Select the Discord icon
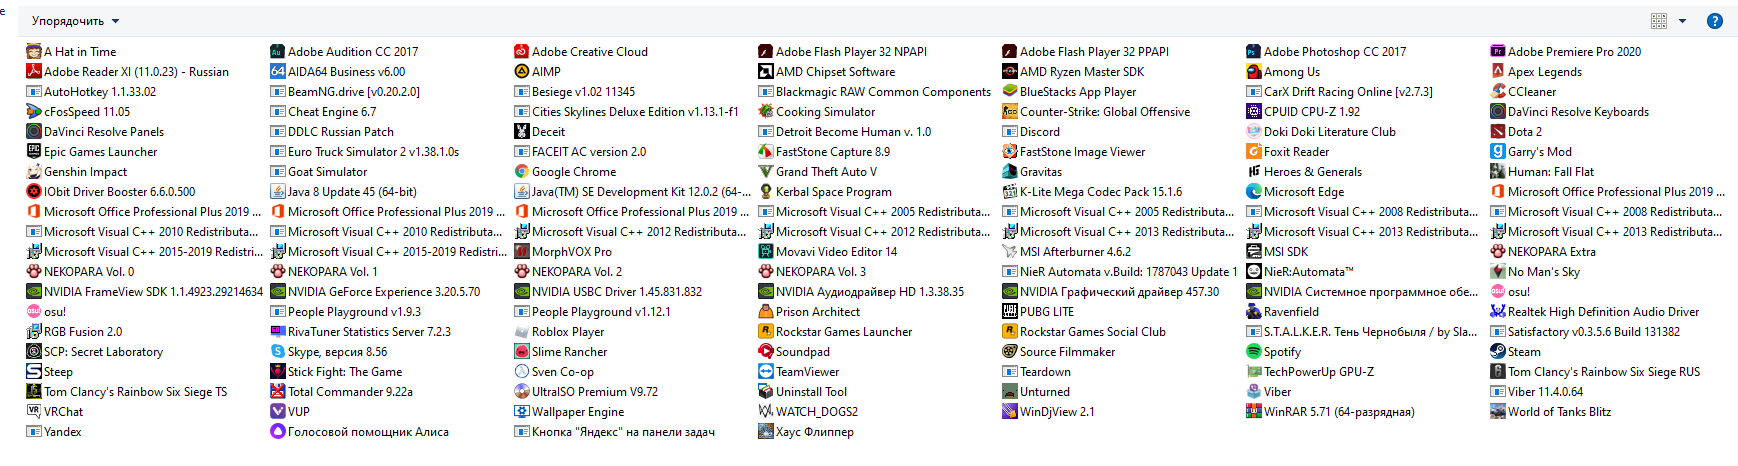Image resolution: width=1738 pixels, height=466 pixels. (1010, 131)
